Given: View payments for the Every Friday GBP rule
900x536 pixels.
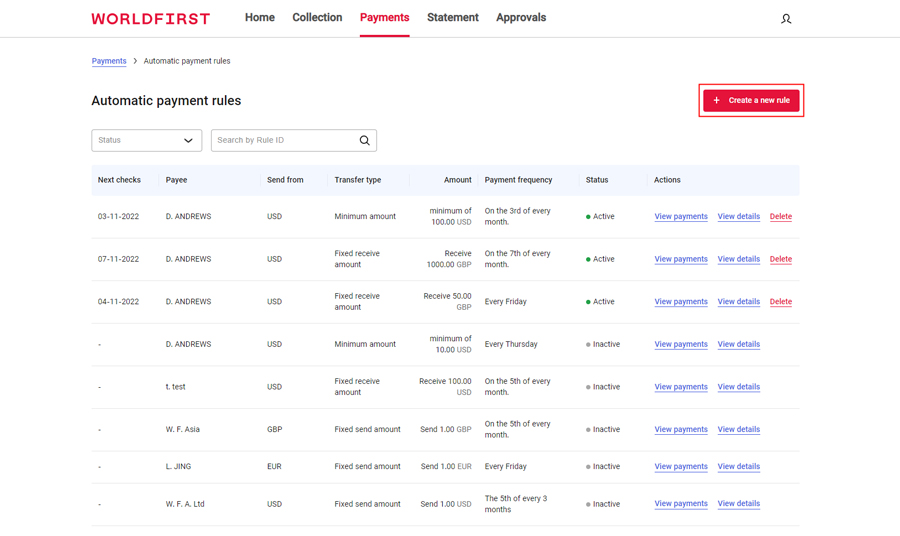Looking at the screenshot, I should click(x=680, y=302).
